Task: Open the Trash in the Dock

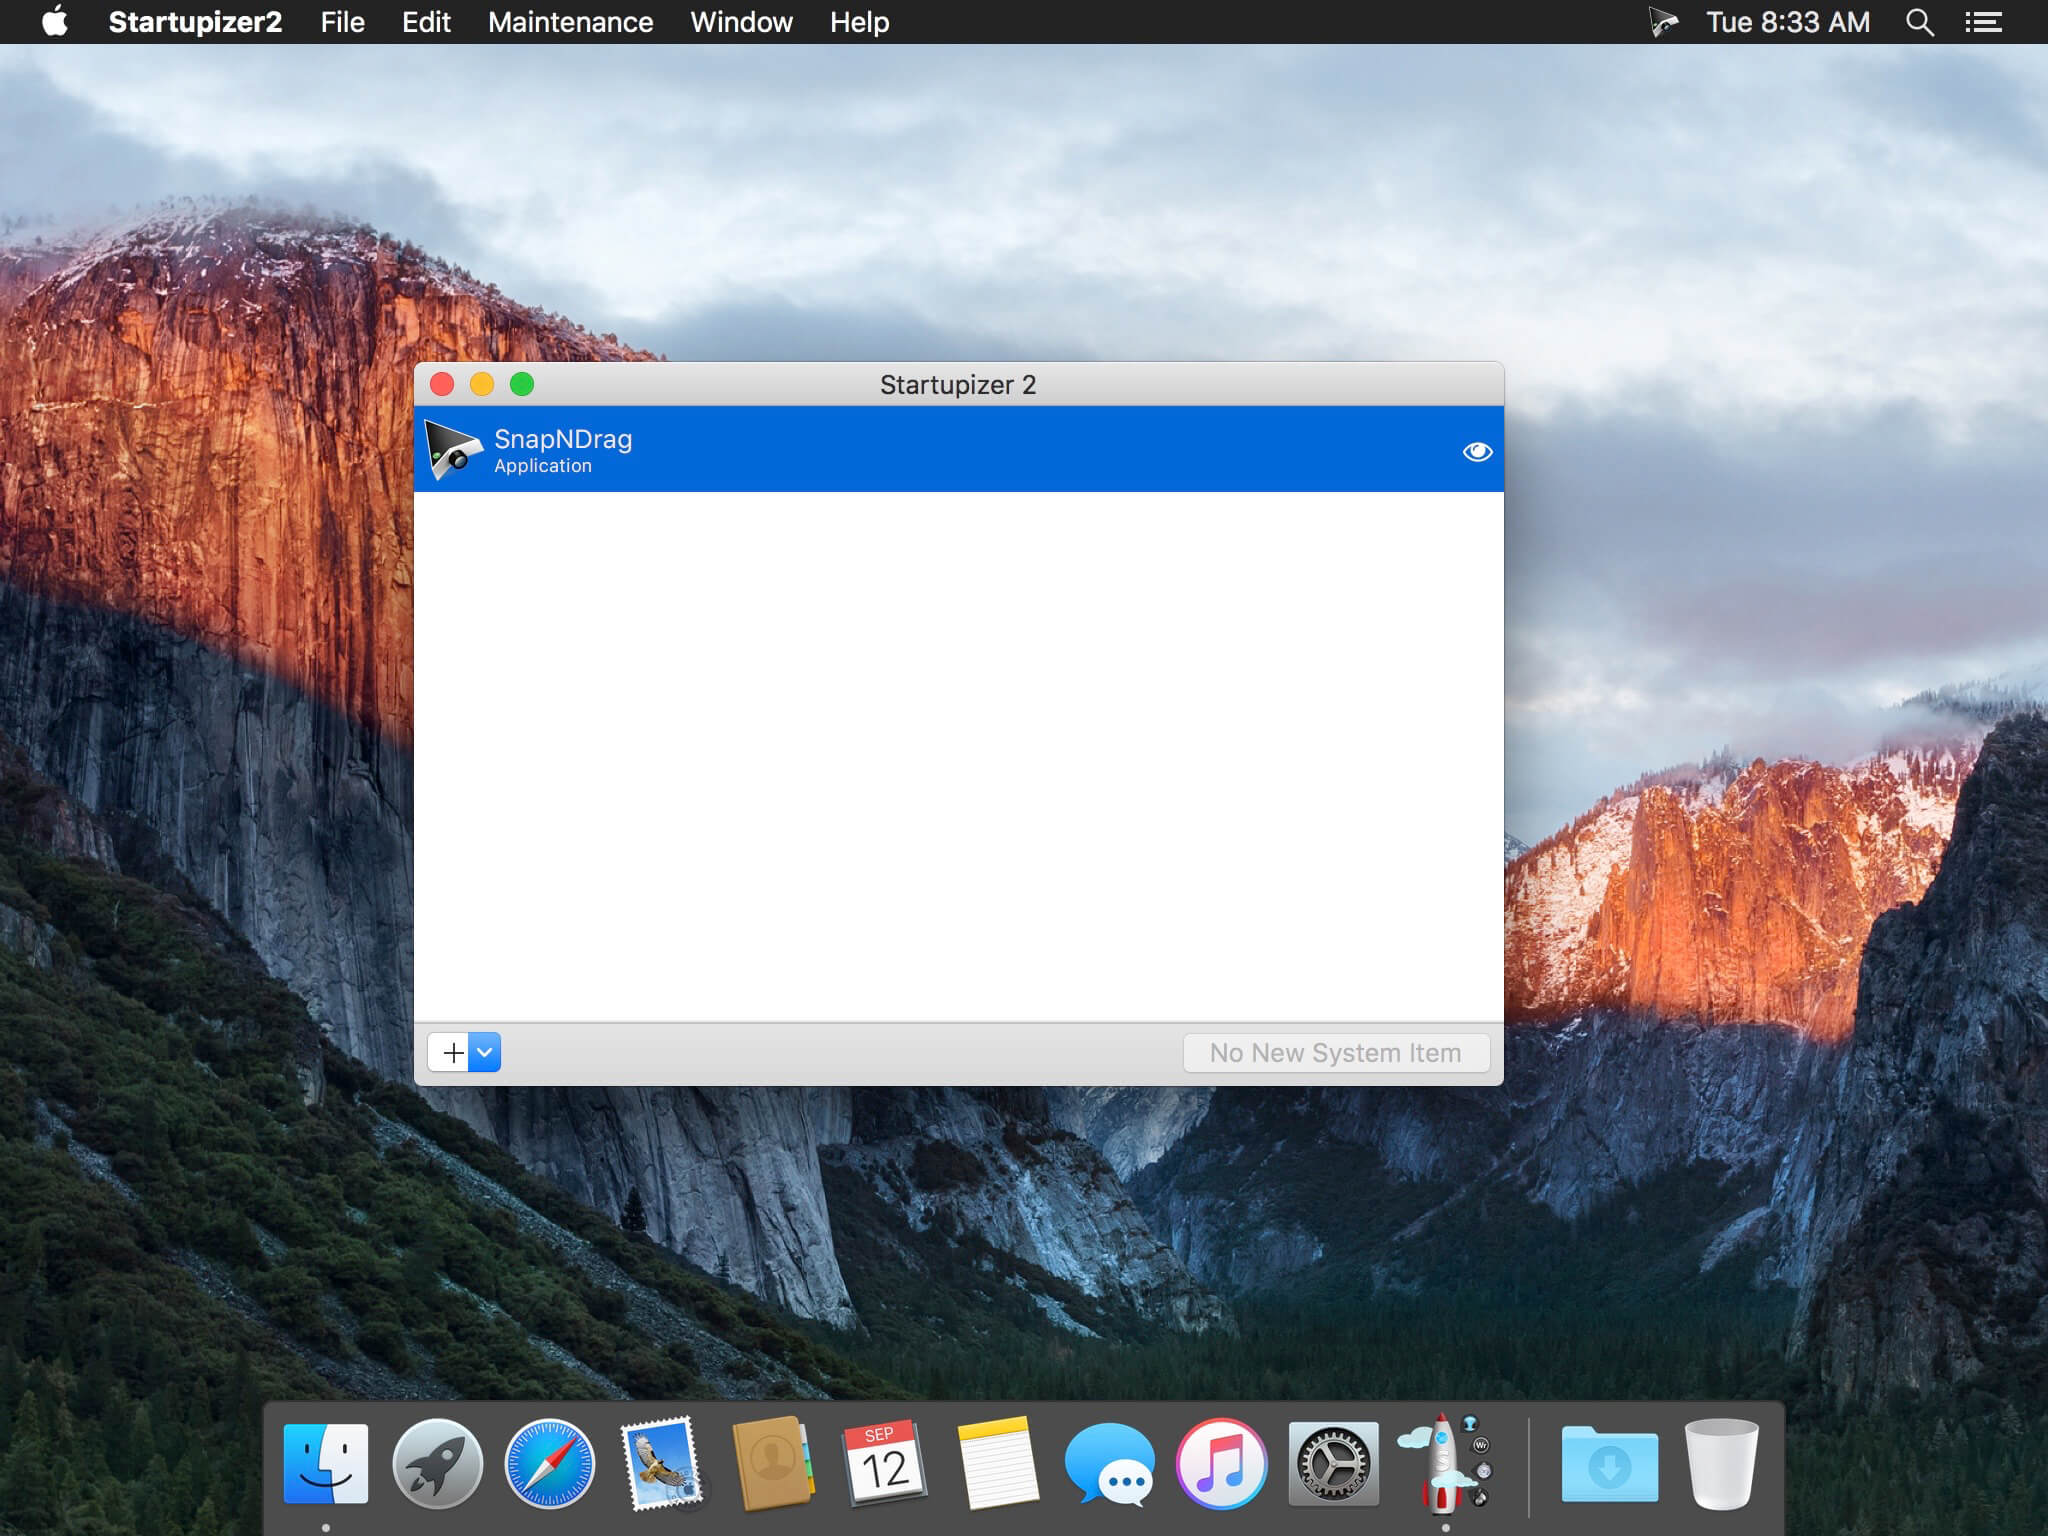Action: 1721,1464
